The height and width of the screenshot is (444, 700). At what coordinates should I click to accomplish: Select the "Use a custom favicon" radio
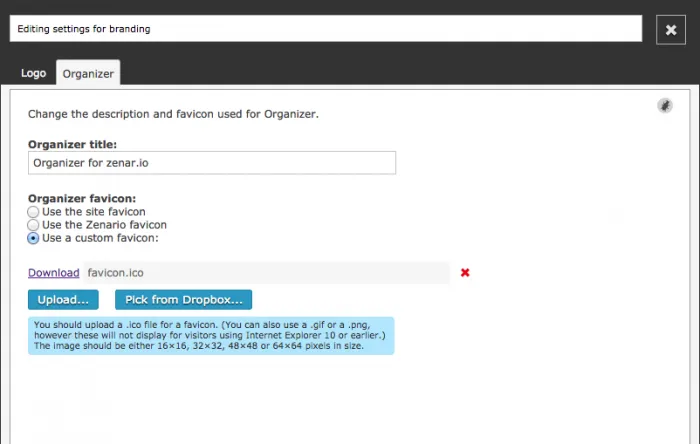pos(34,238)
